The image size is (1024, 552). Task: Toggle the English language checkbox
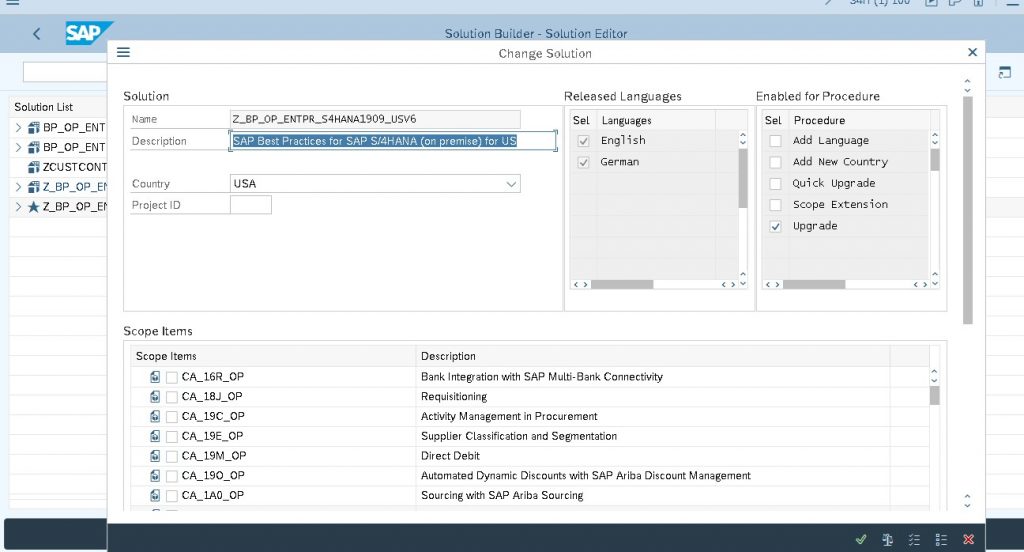(583, 140)
